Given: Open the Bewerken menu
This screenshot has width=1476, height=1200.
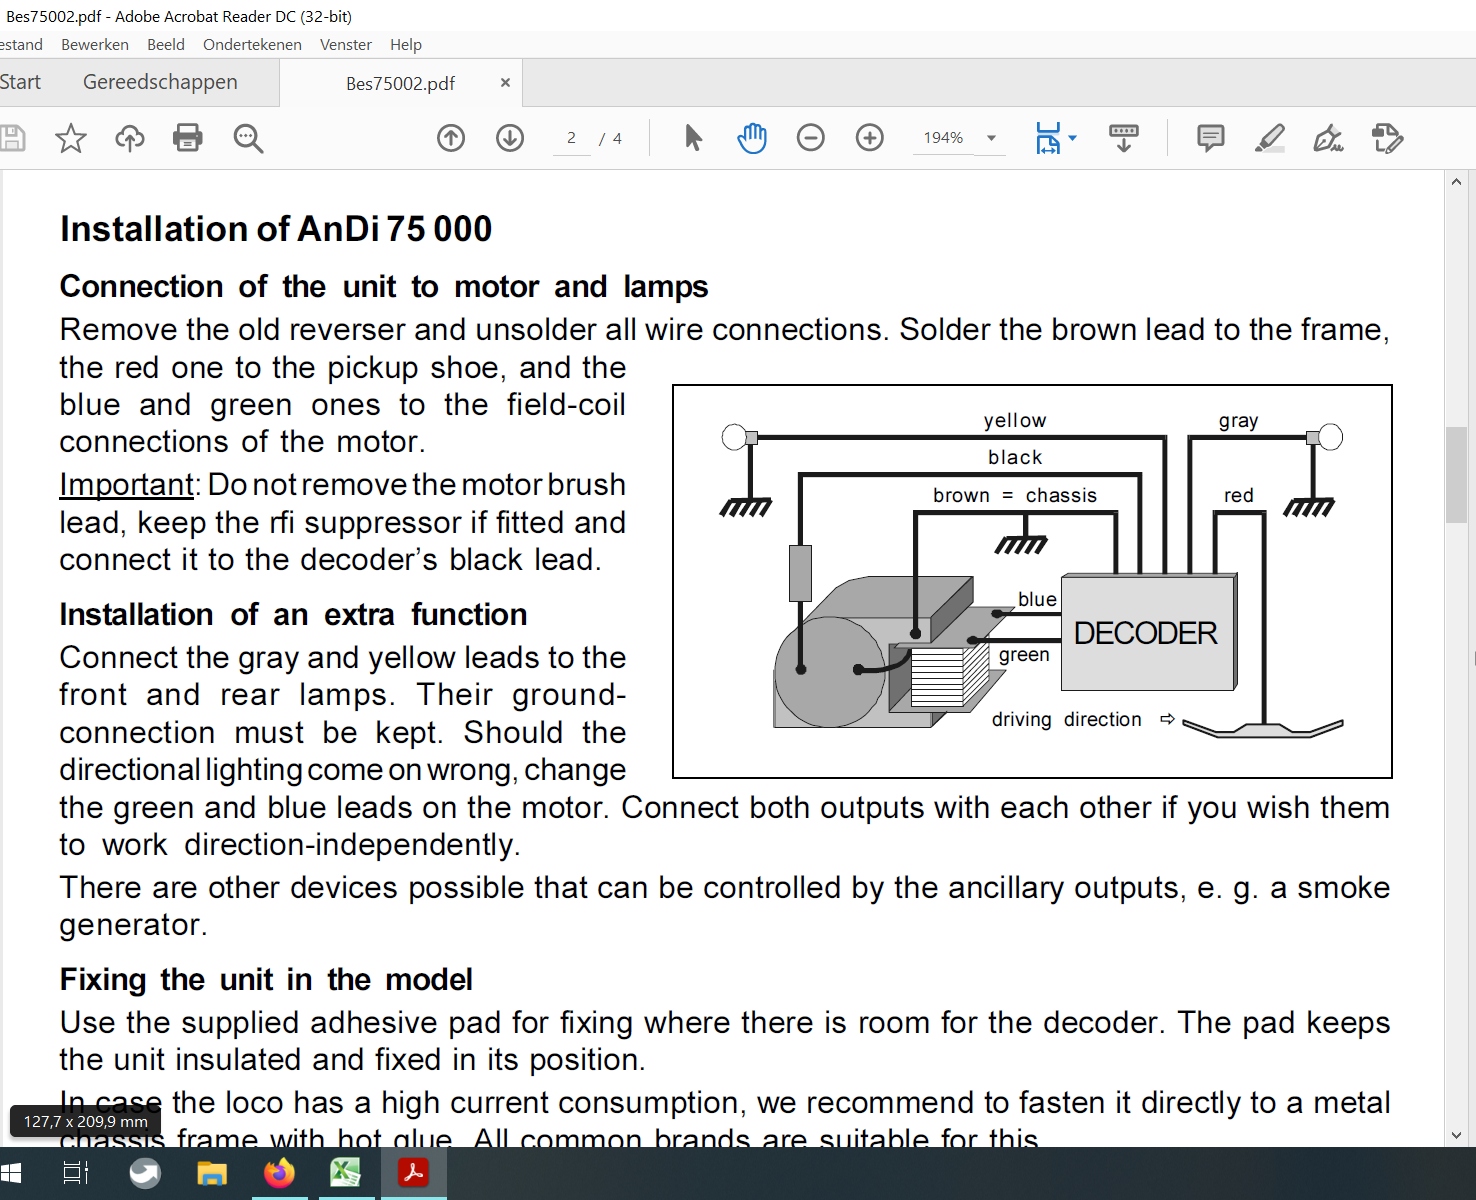Looking at the screenshot, I should click(x=95, y=44).
